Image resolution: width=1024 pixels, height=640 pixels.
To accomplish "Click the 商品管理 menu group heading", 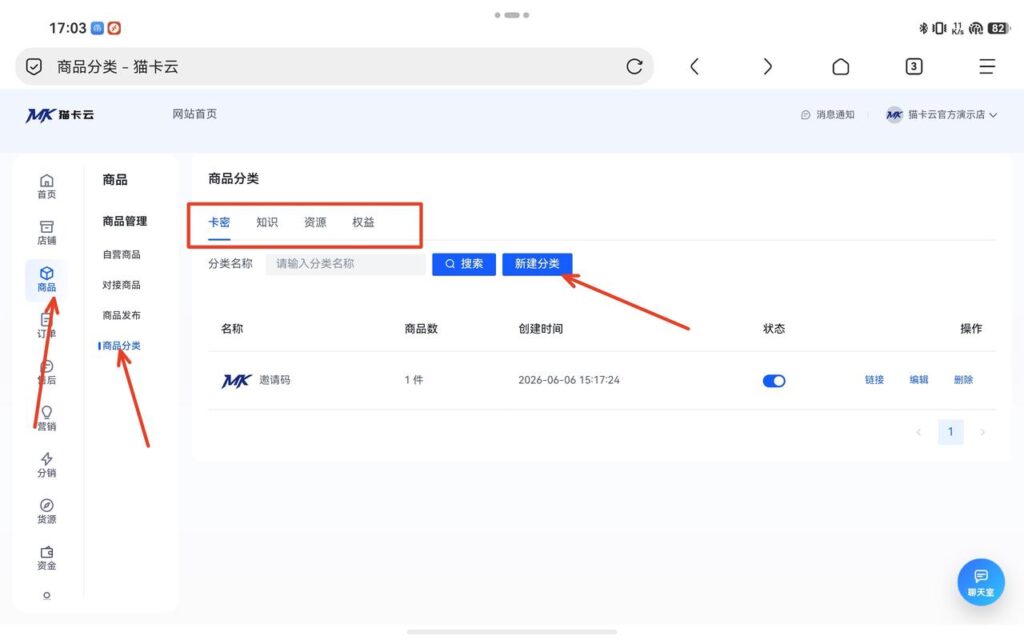I will point(125,221).
